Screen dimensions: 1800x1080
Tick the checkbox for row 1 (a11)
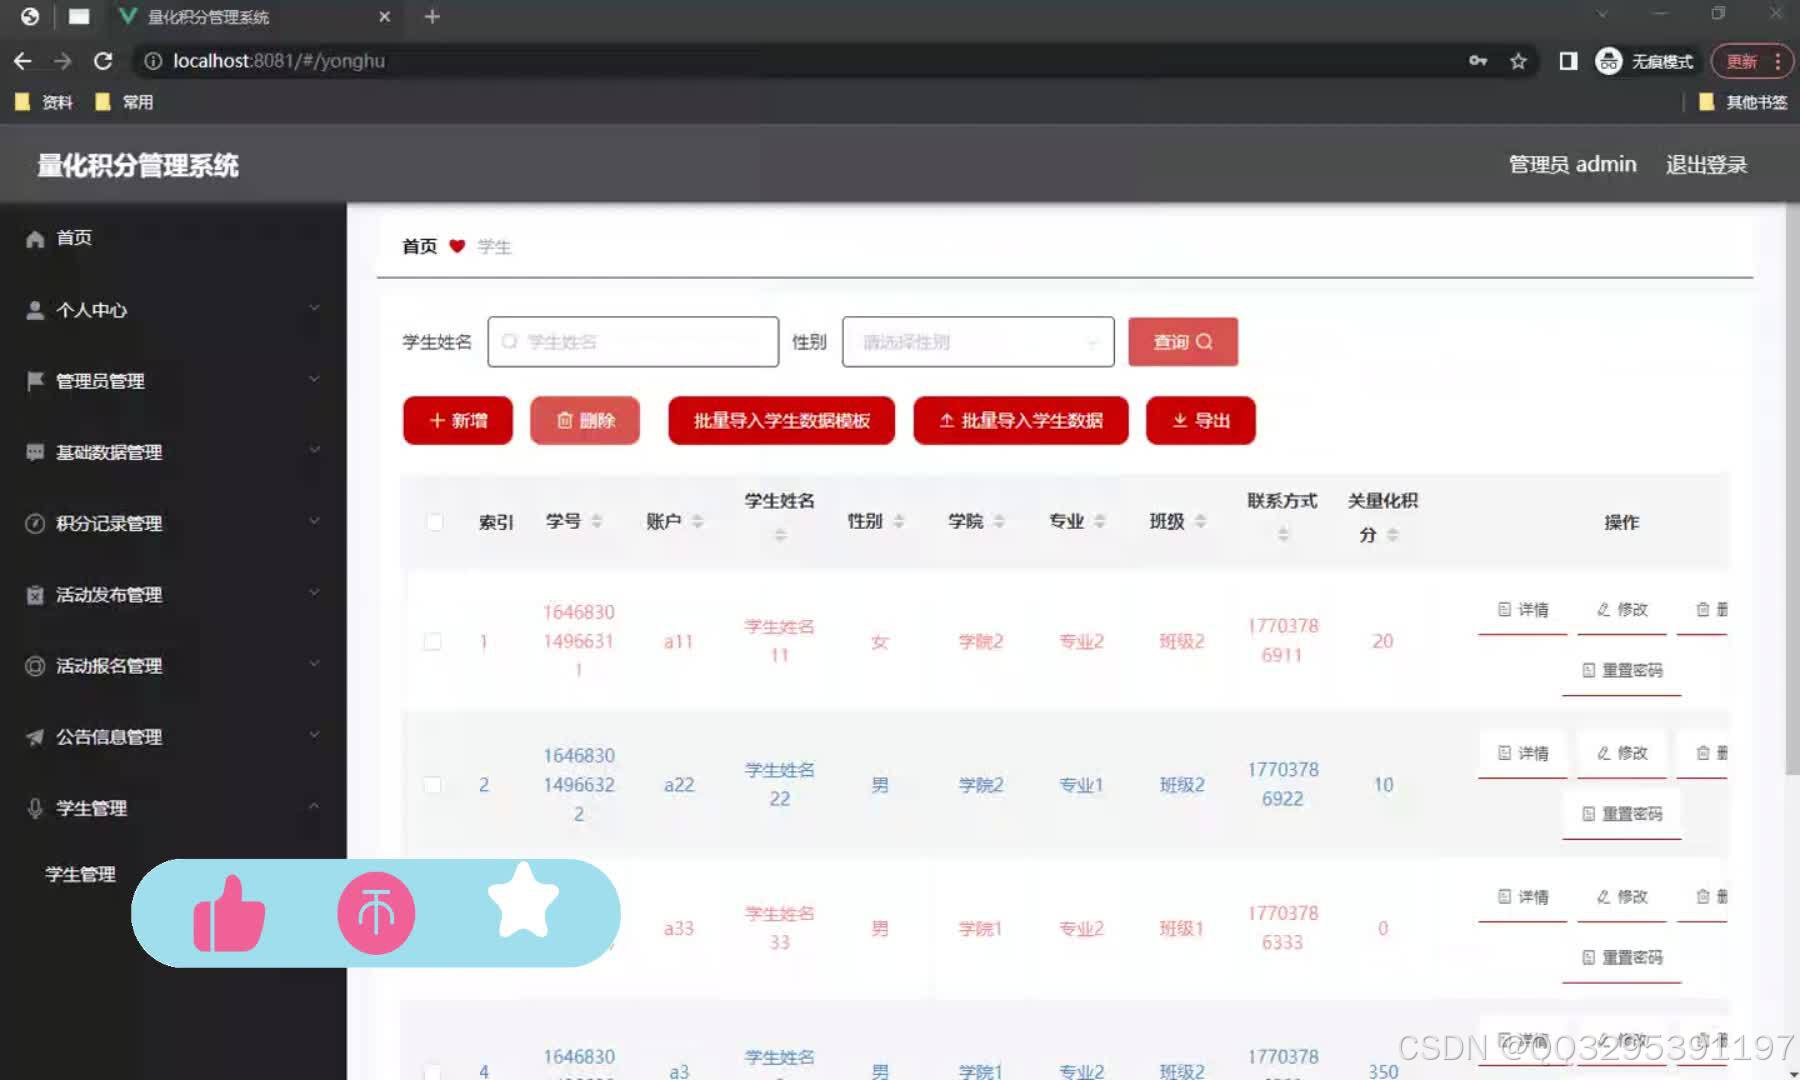pos(432,641)
